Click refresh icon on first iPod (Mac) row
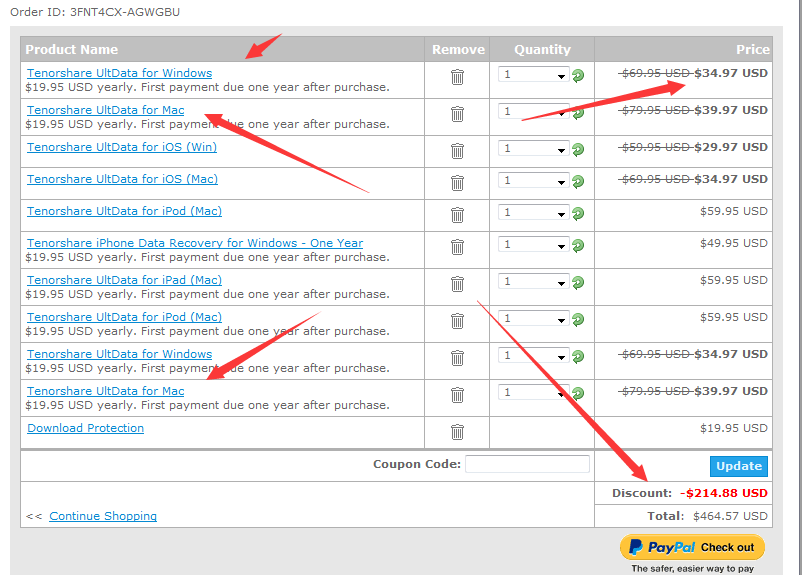This screenshot has height=575, width=802. (x=578, y=213)
